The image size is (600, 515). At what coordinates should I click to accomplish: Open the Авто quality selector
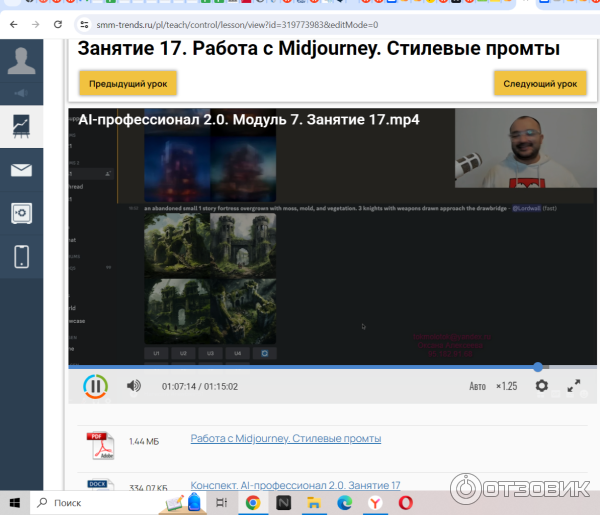(x=478, y=386)
